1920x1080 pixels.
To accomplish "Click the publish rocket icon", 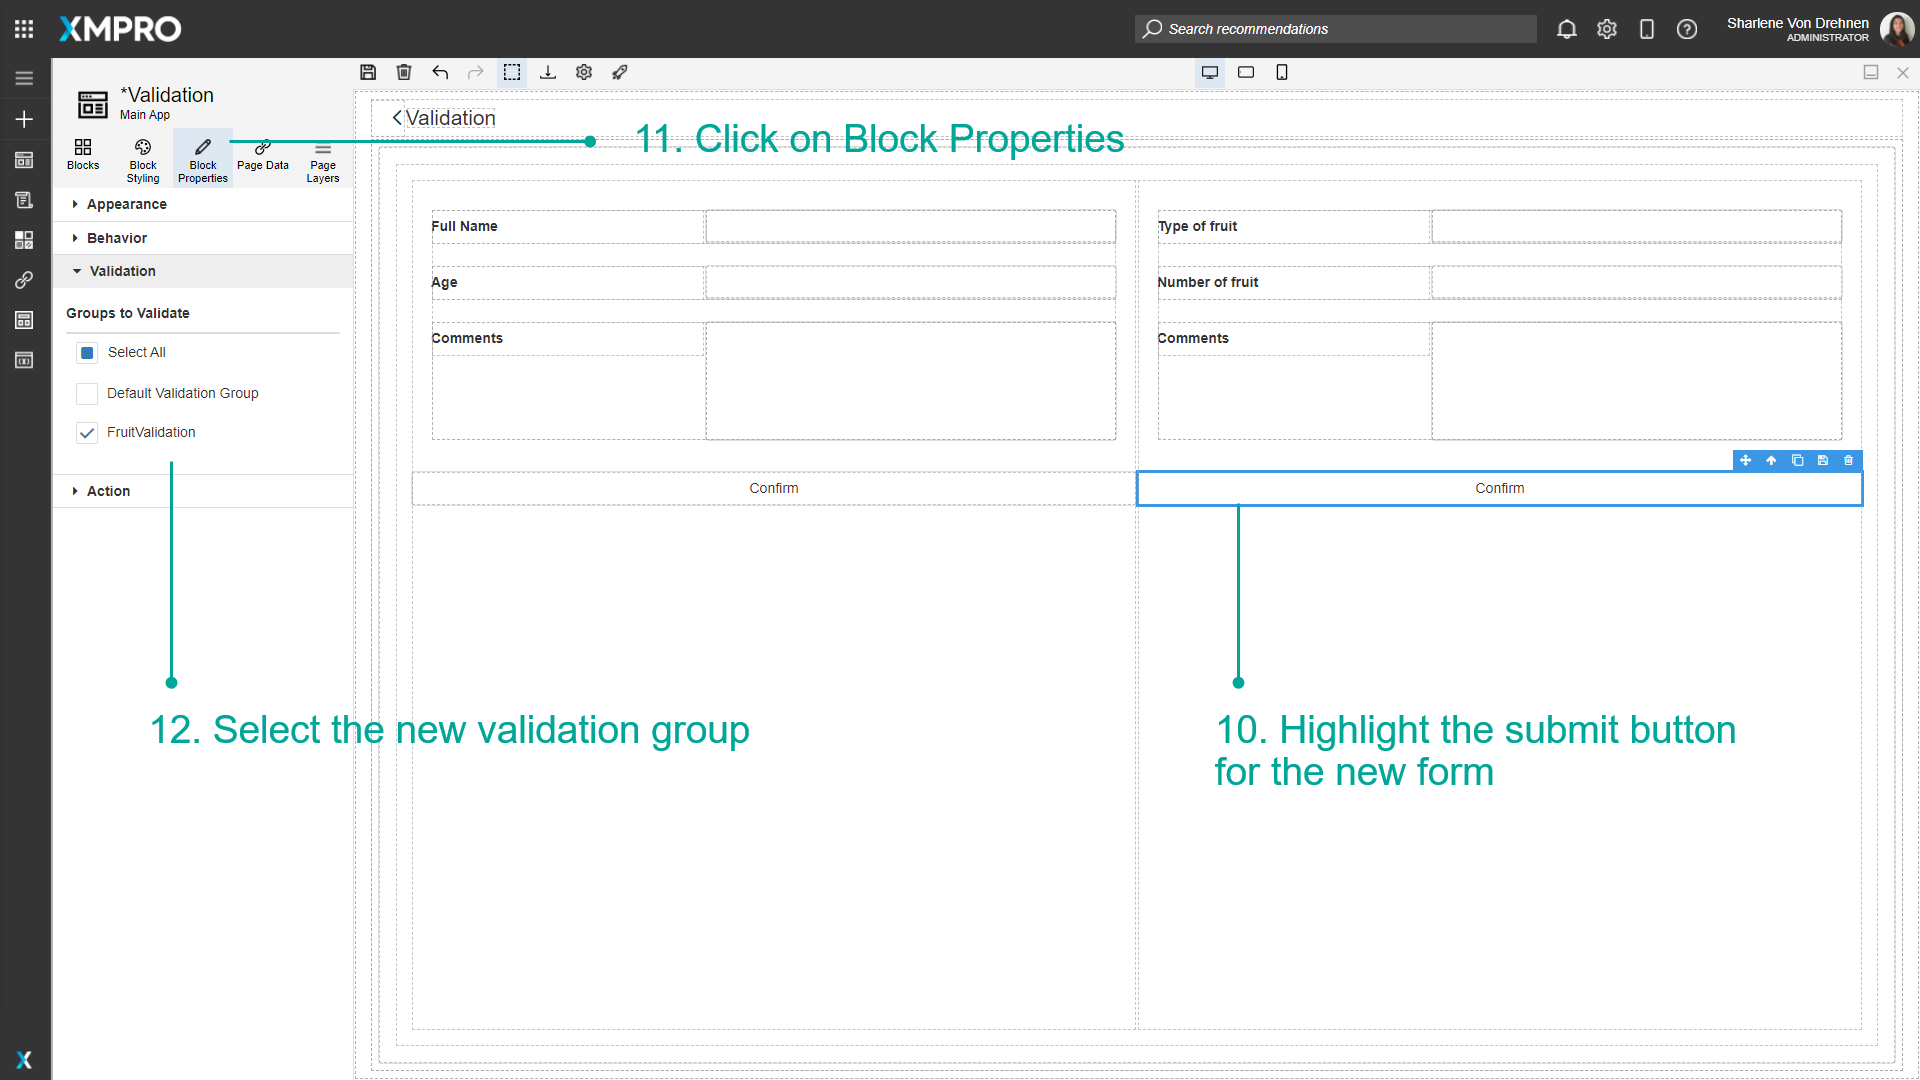I will 620,72.
